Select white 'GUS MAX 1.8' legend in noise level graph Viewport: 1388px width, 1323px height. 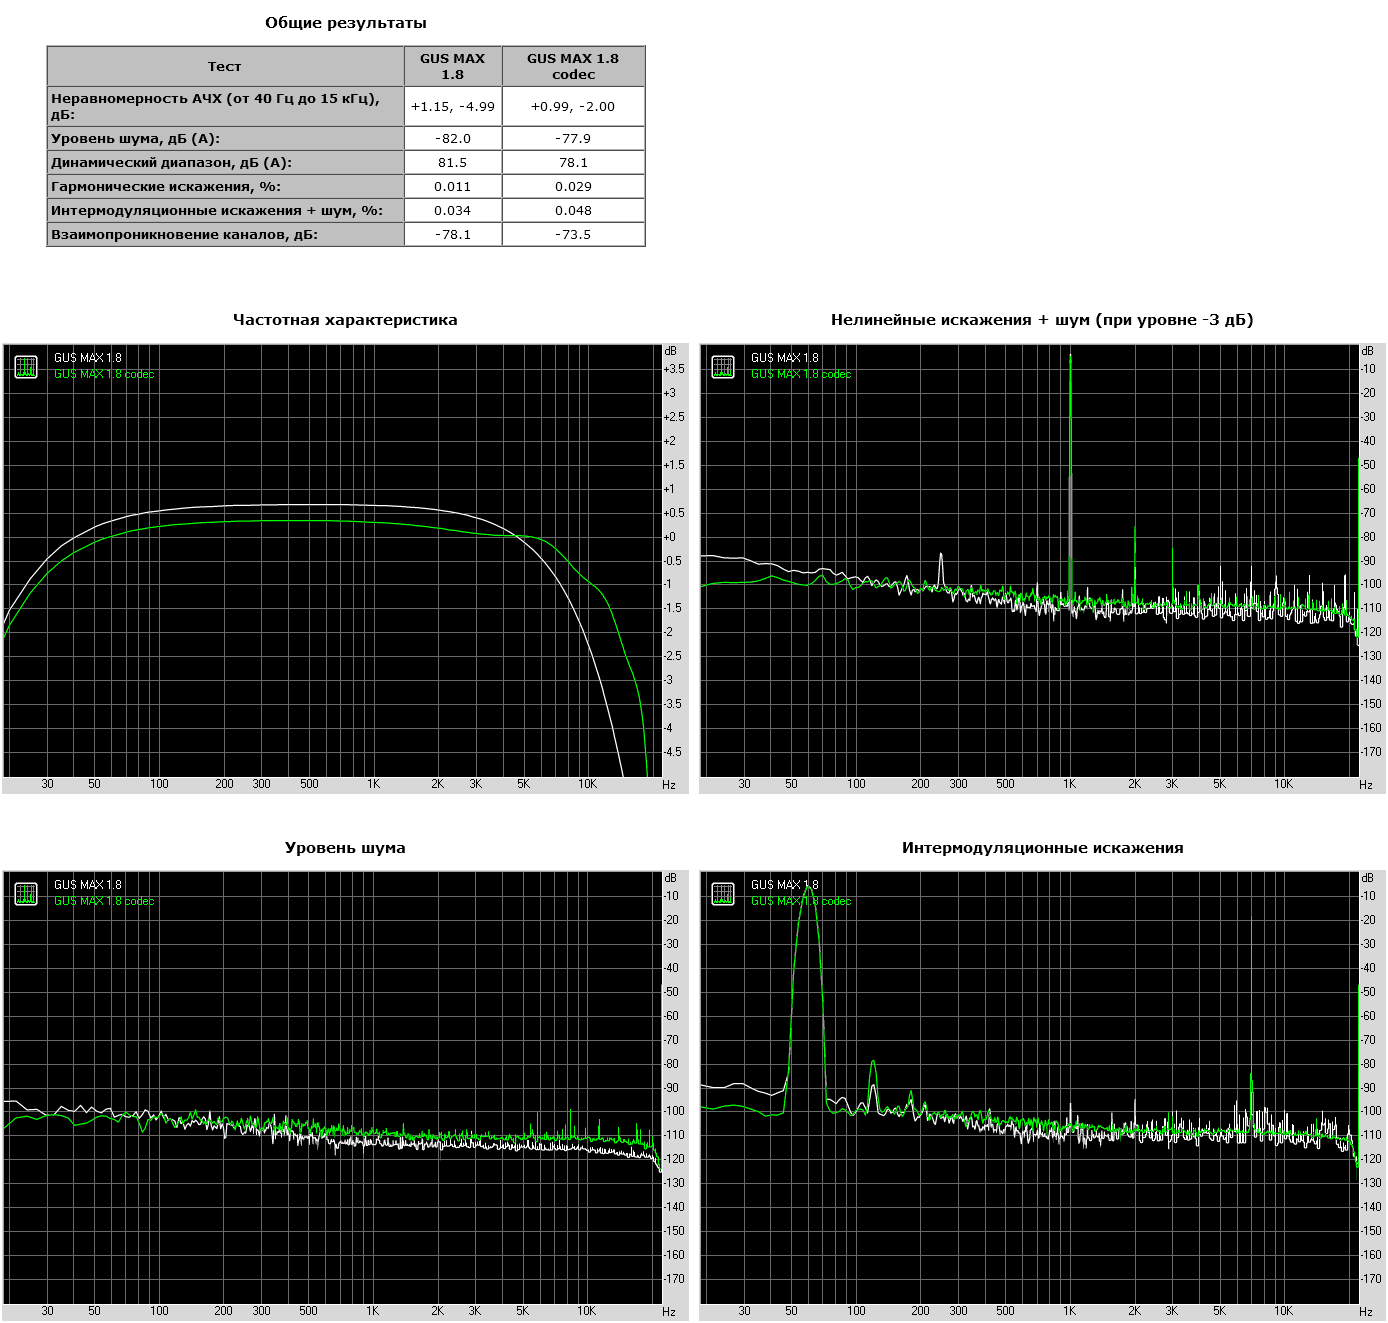pos(88,885)
